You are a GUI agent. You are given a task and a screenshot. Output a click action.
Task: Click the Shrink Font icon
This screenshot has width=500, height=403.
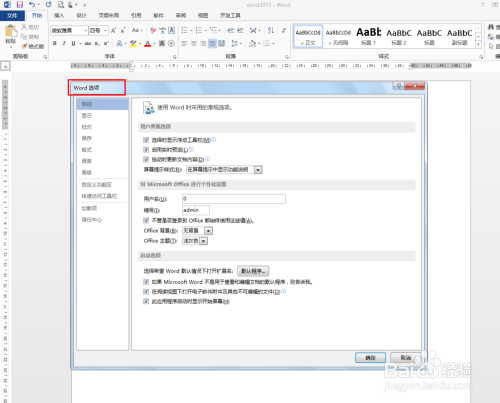pyautogui.click(x=123, y=30)
